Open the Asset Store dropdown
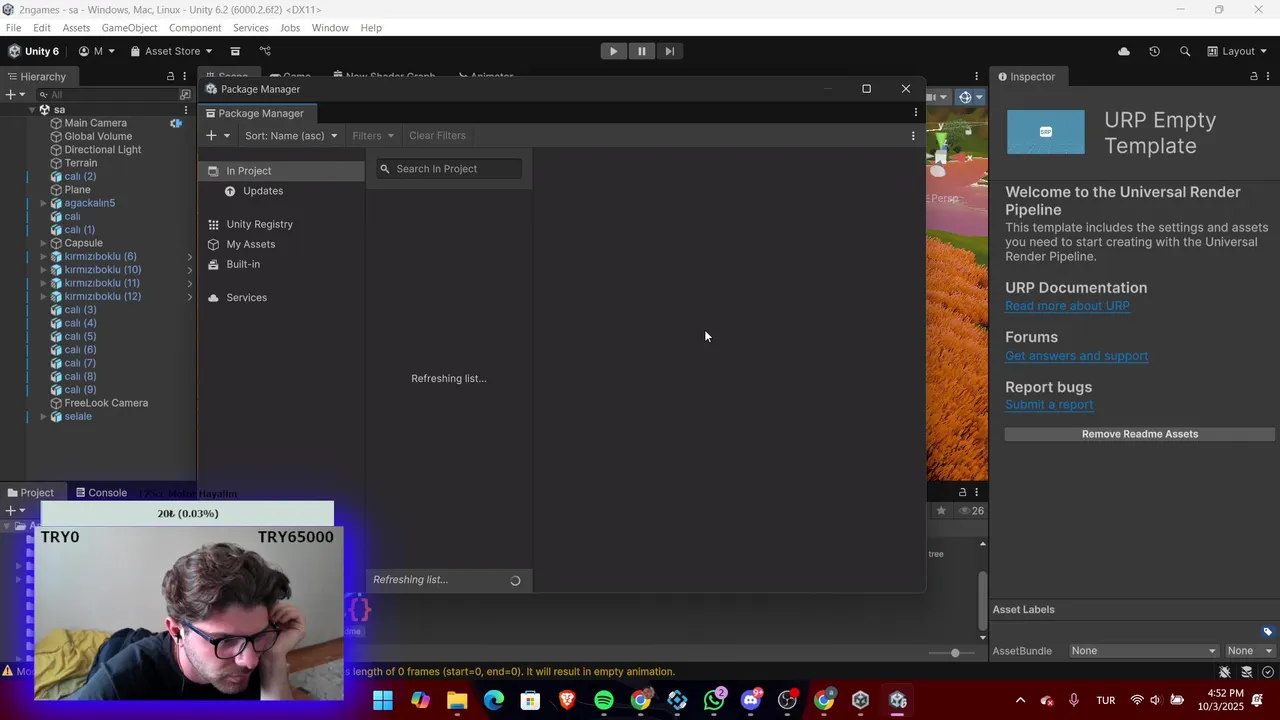The image size is (1280, 720). 171,51
